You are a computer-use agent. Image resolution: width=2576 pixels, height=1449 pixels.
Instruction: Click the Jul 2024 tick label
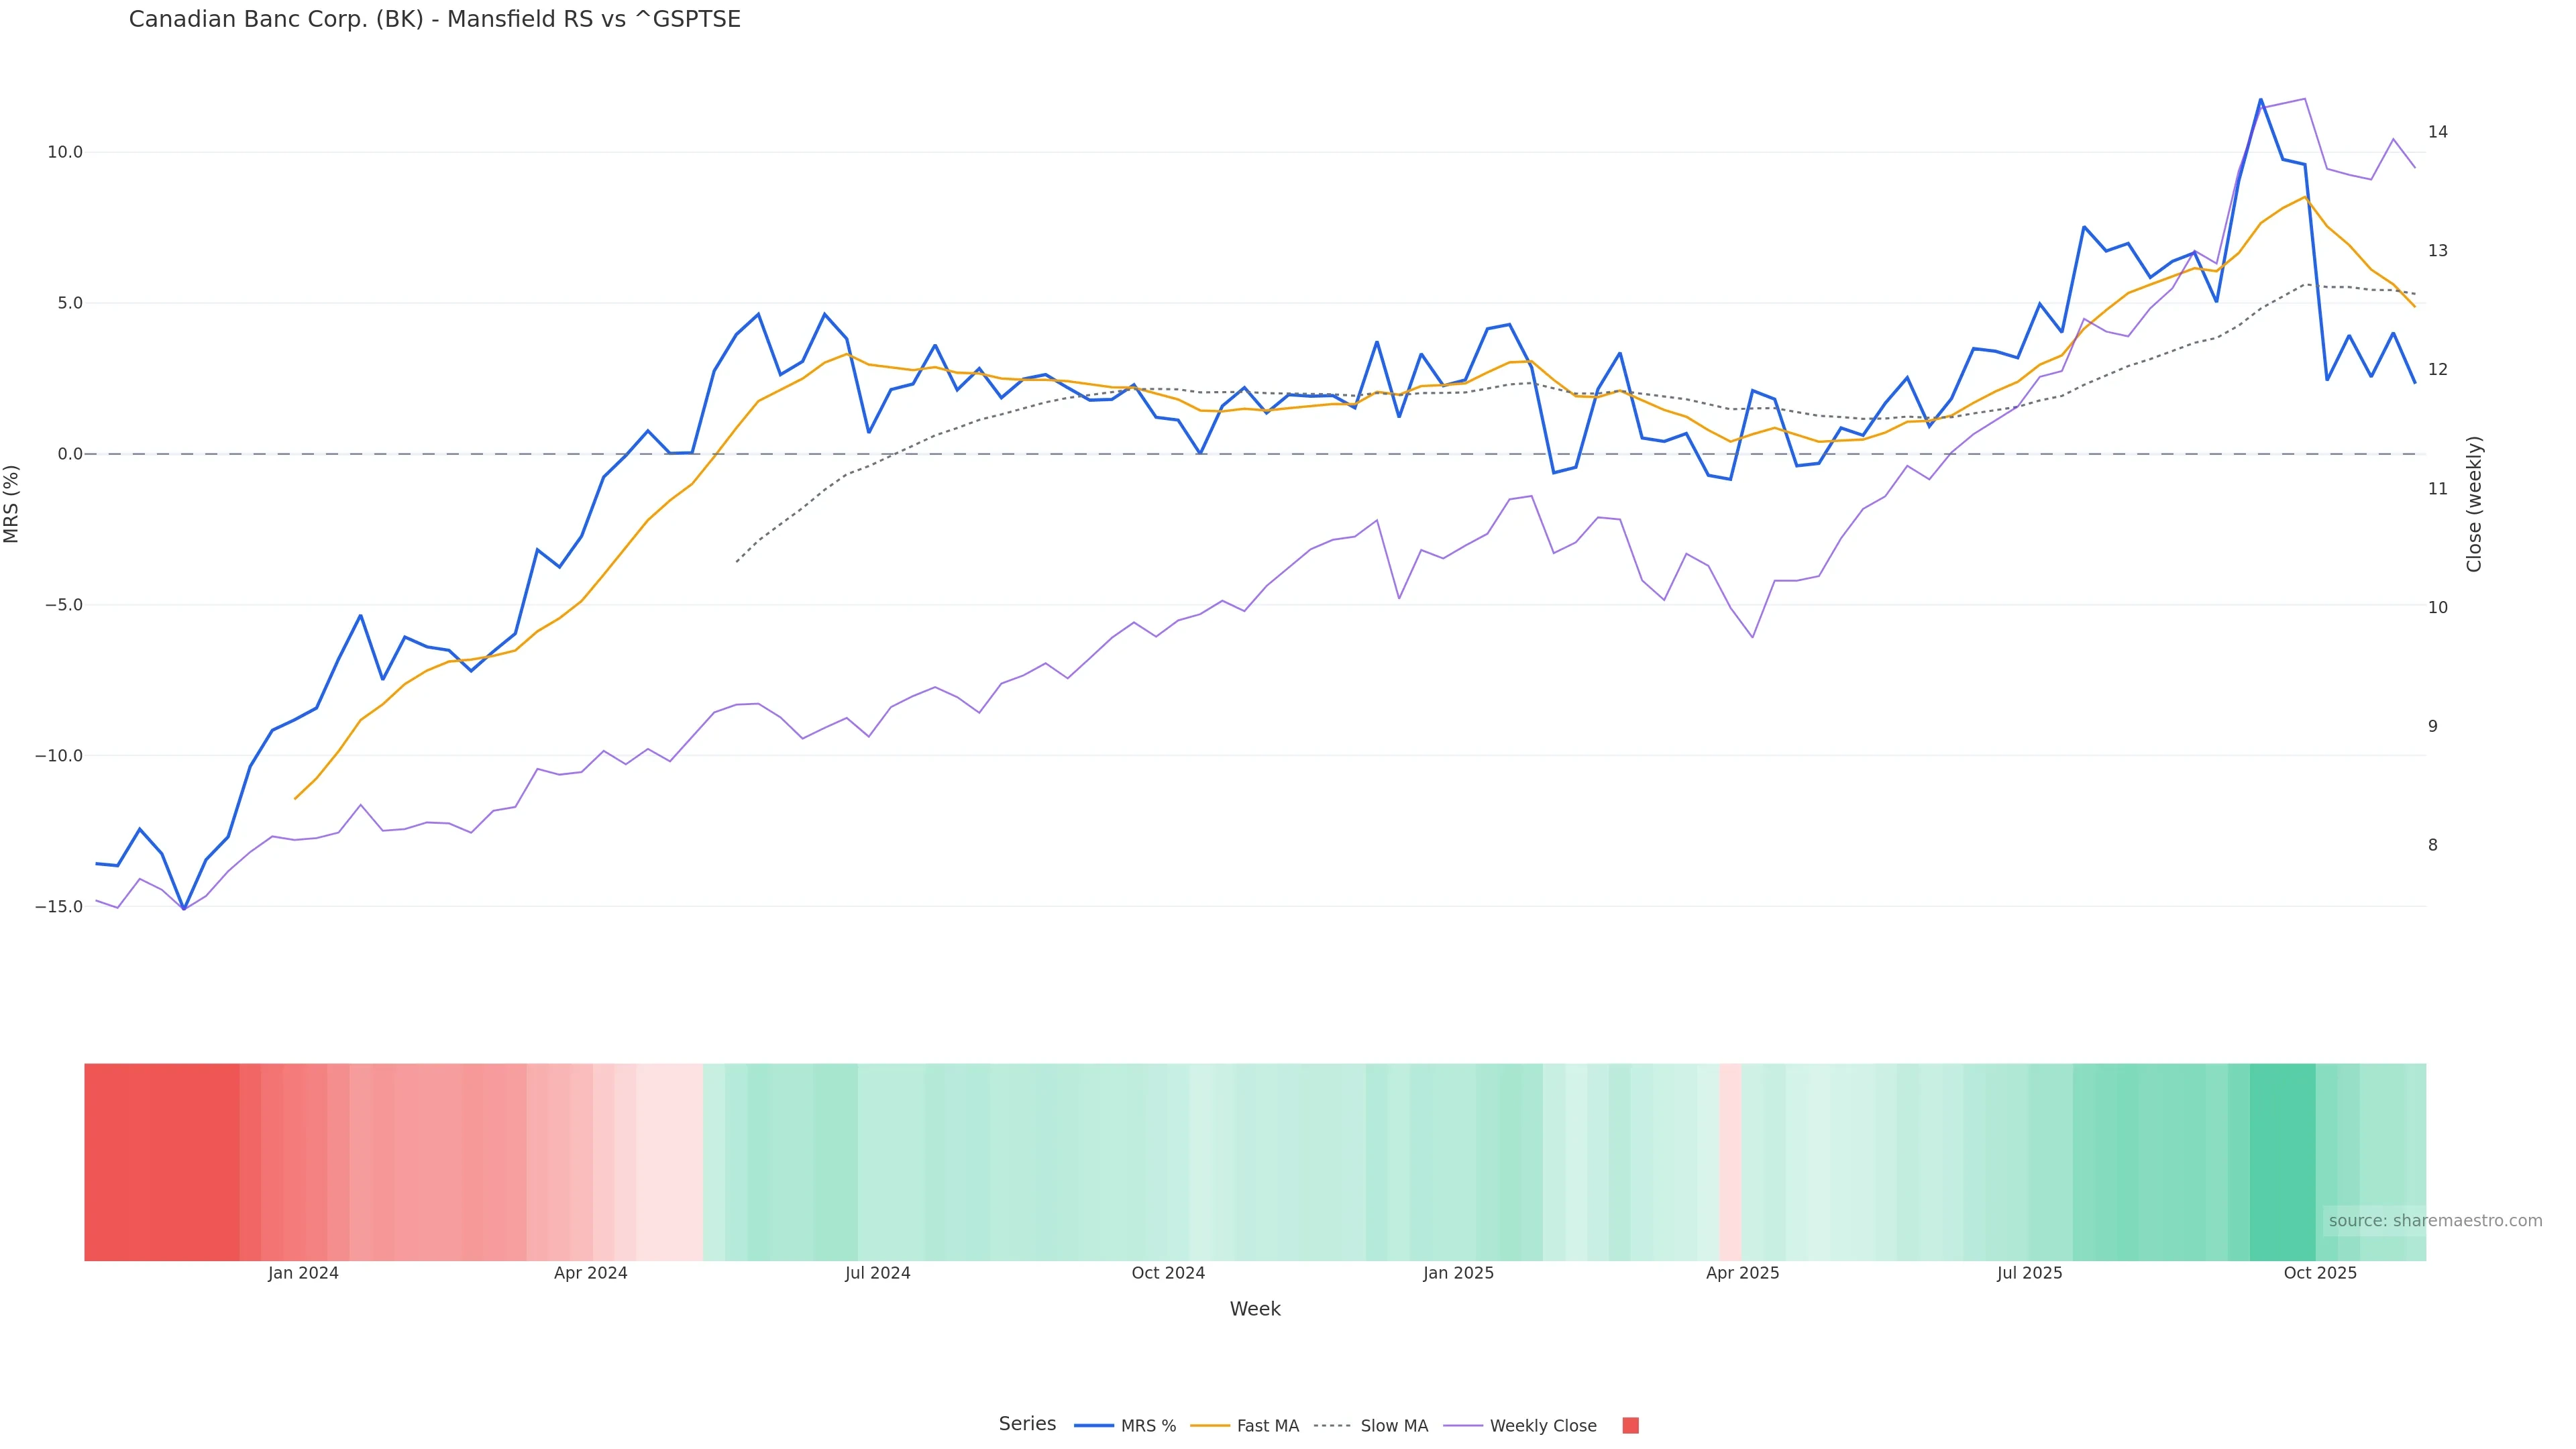(877, 1273)
